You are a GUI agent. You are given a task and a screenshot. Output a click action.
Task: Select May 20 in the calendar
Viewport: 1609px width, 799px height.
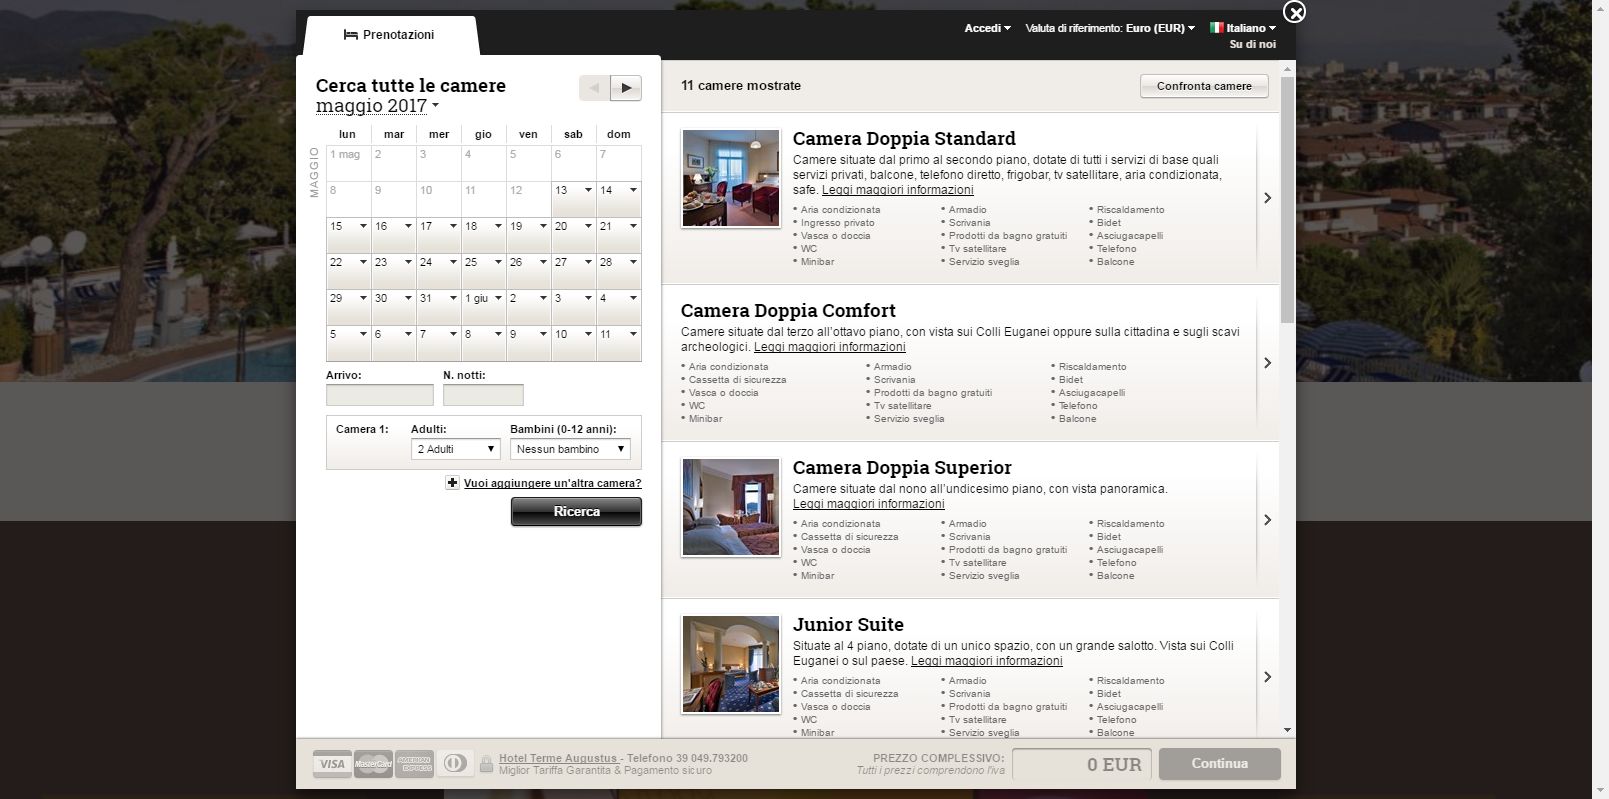pyautogui.click(x=573, y=235)
